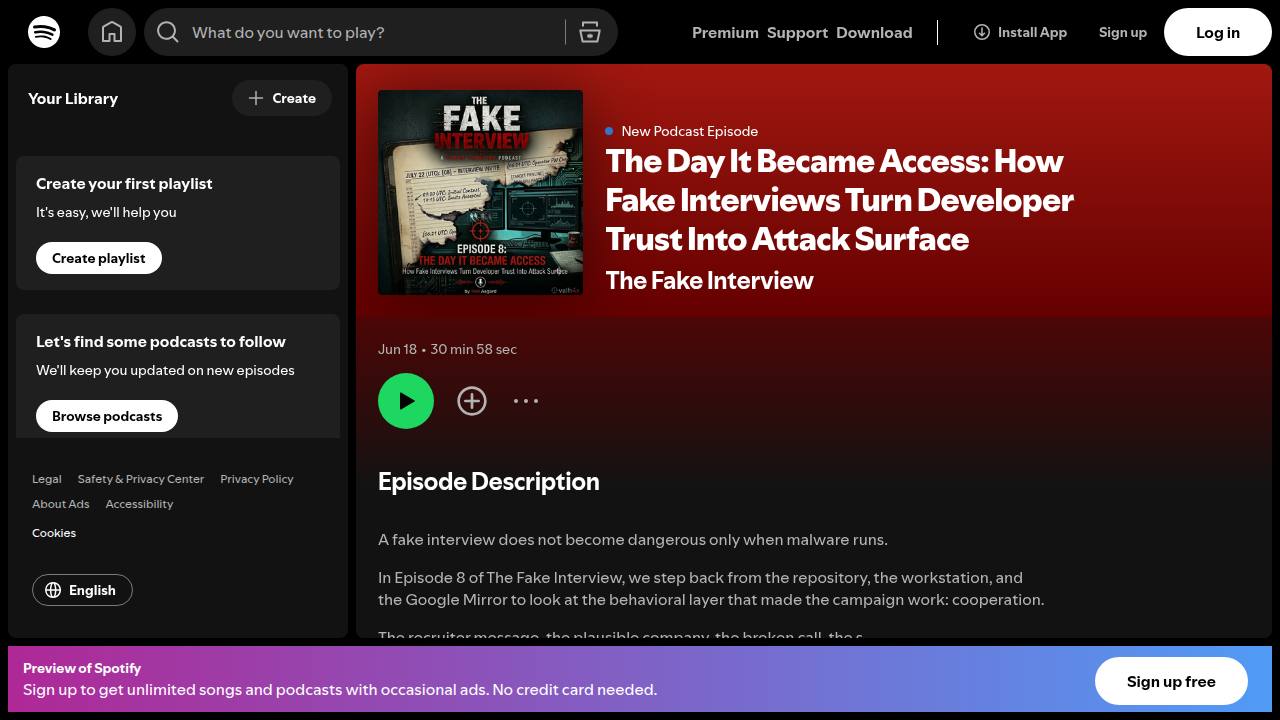This screenshot has width=1280, height=720.
Task: Open the Browse icon in search bar
Action: (x=590, y=32)
